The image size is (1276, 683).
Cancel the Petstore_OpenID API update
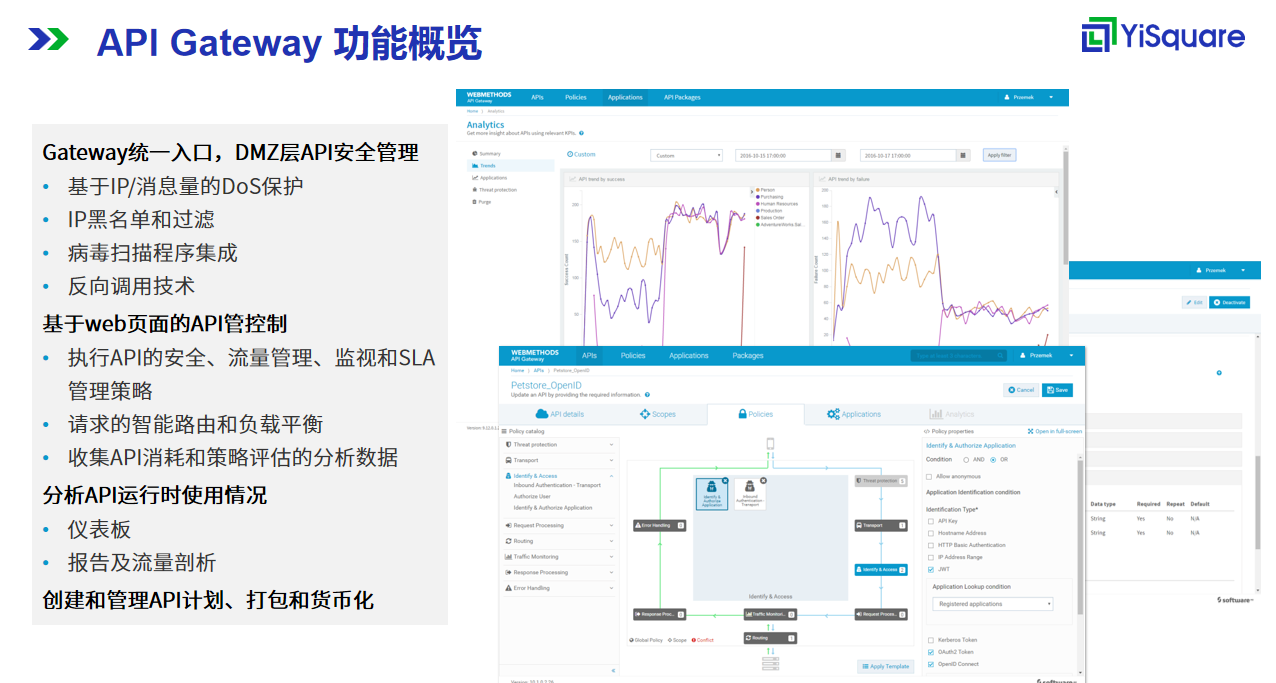[1021, 390]
